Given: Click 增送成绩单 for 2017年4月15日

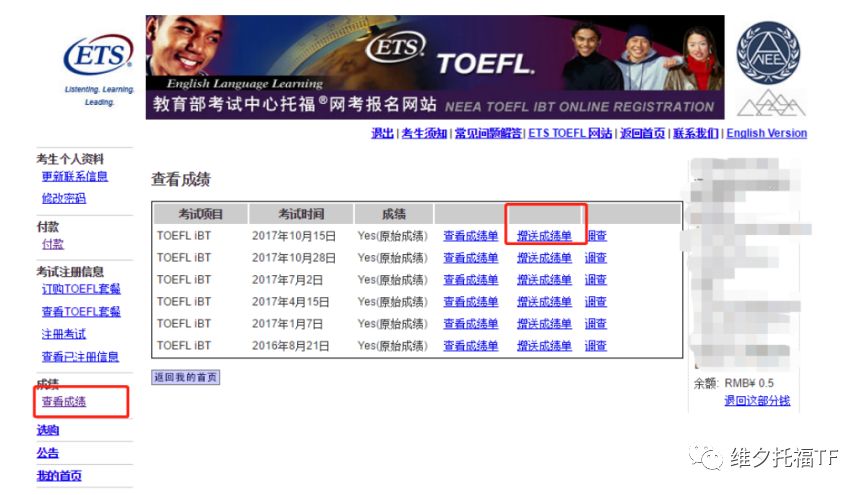Looking at the screenshot, I should pos(544,302).
